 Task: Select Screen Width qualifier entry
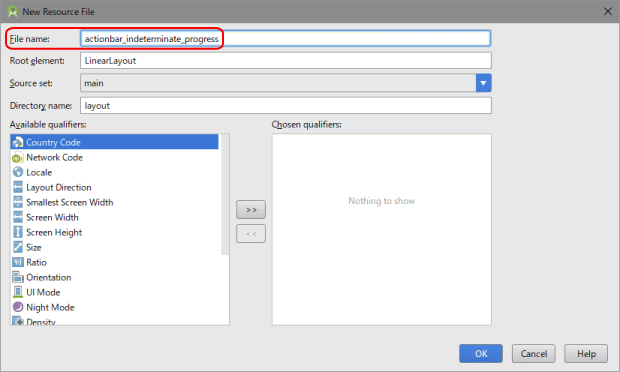point(115,217)
